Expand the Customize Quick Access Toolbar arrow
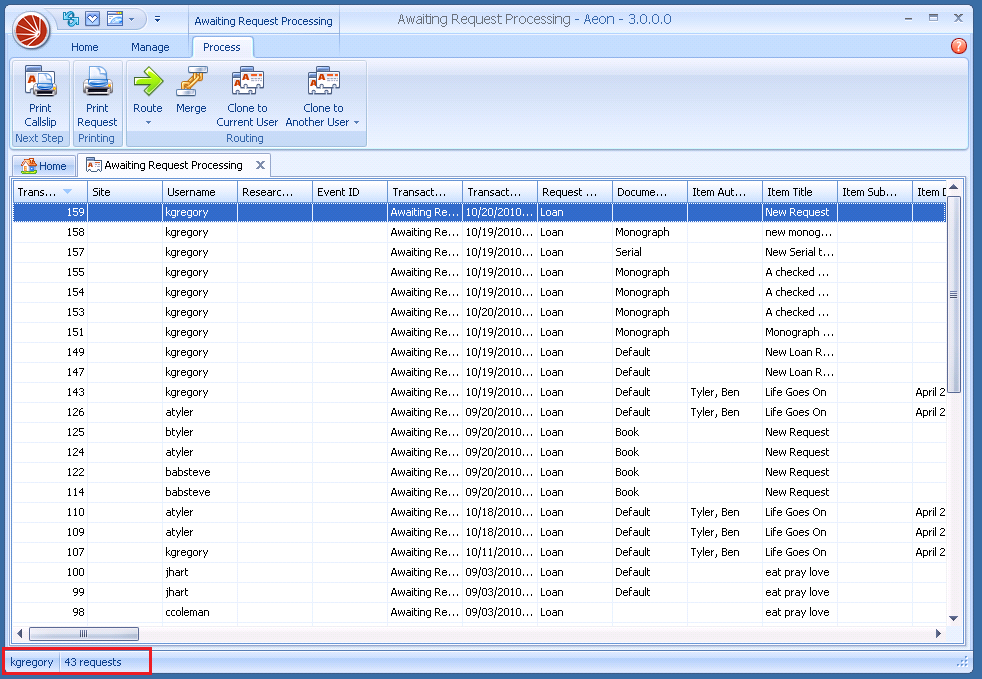Viewport: 982px width, 679px height. click(157, 18)
